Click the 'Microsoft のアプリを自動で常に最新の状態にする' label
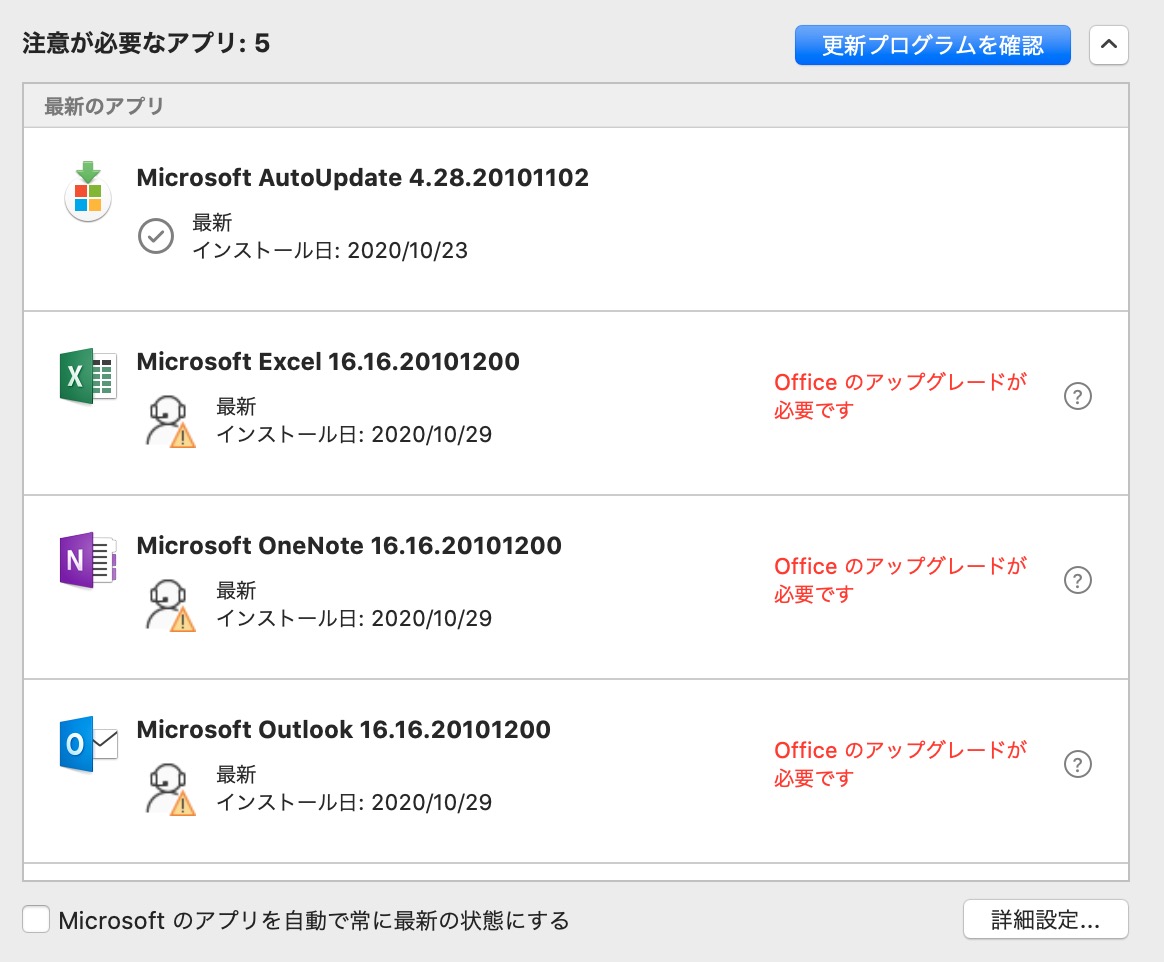The width and height of the screenshot is (1164, 962). [x=314, y=920]
